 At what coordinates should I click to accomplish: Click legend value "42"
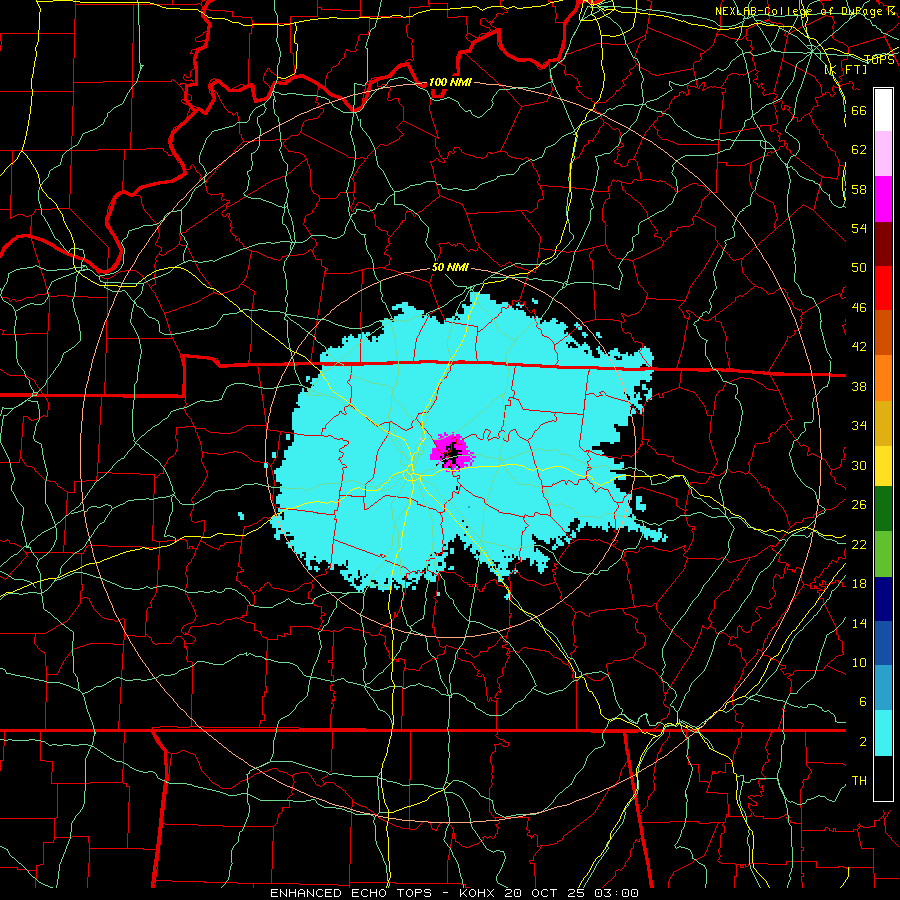click(x=859, y=347)
